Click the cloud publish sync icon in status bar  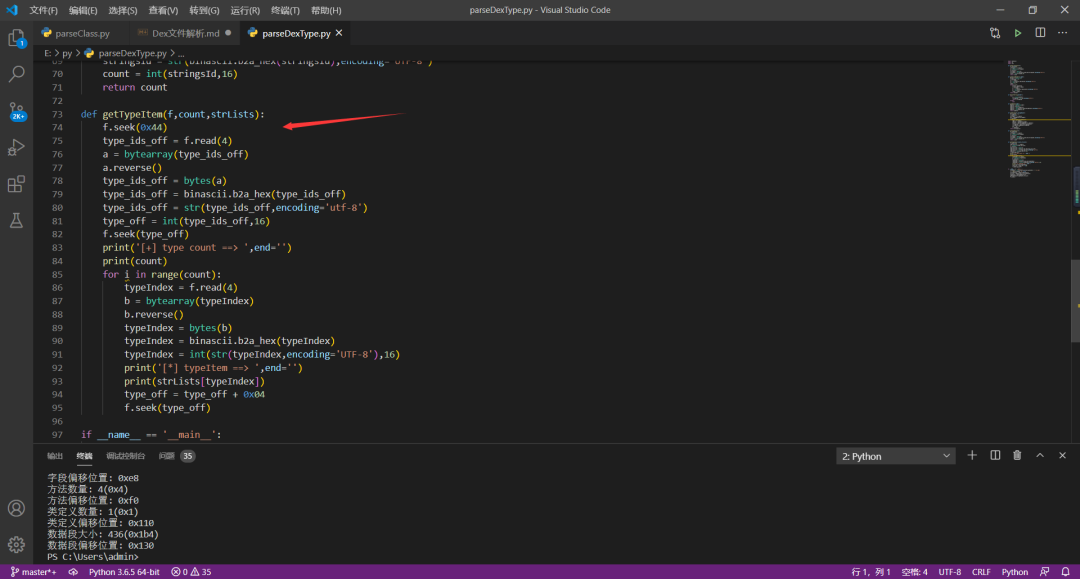(x=73, y=572)
